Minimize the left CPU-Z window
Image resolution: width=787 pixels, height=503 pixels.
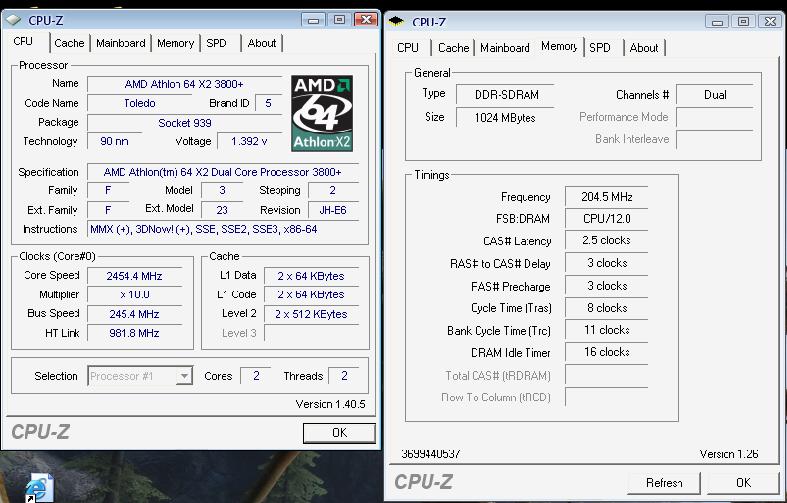313,20
